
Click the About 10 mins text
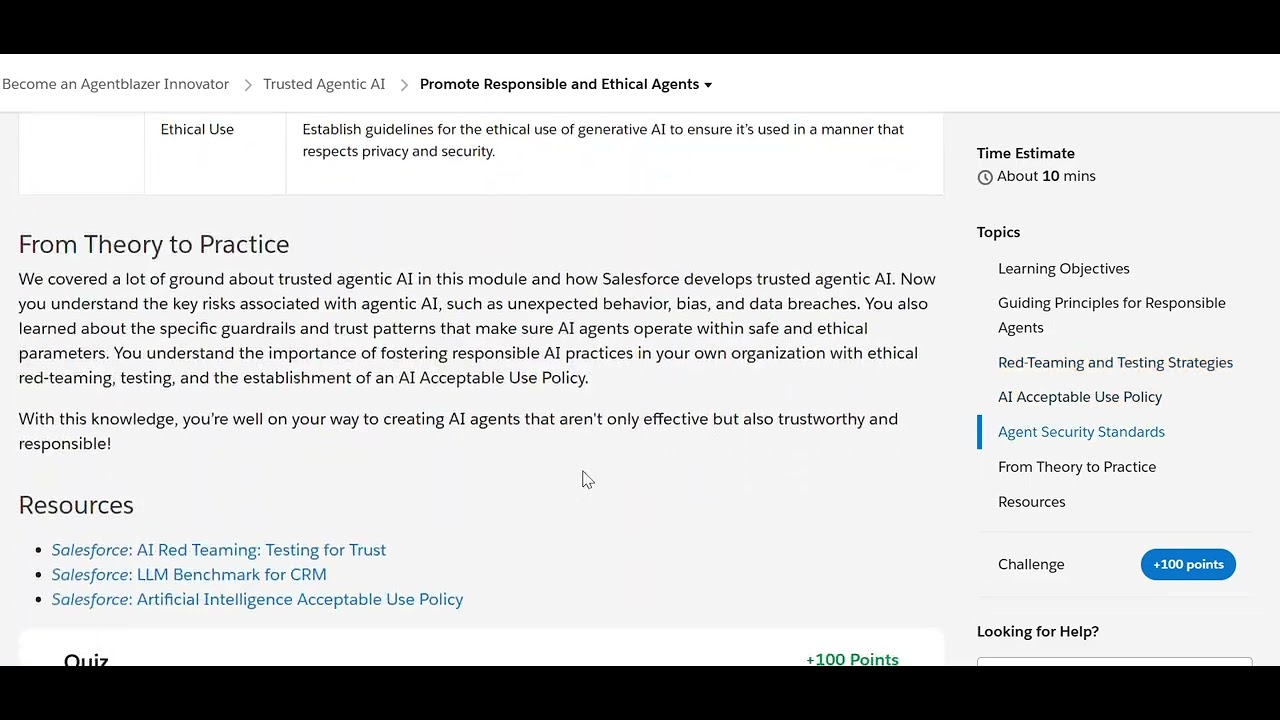click(x=1046, y=176)
